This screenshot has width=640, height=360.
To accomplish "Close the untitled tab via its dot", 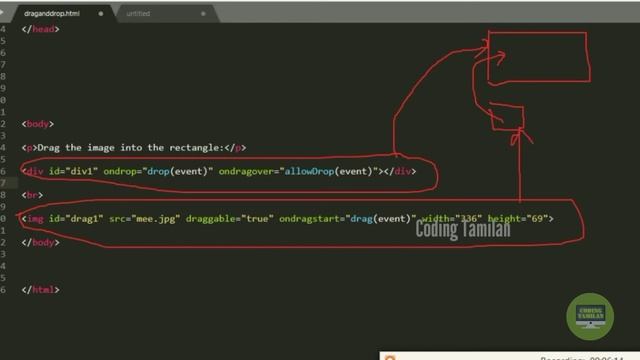I will click(x=203, y=13).
